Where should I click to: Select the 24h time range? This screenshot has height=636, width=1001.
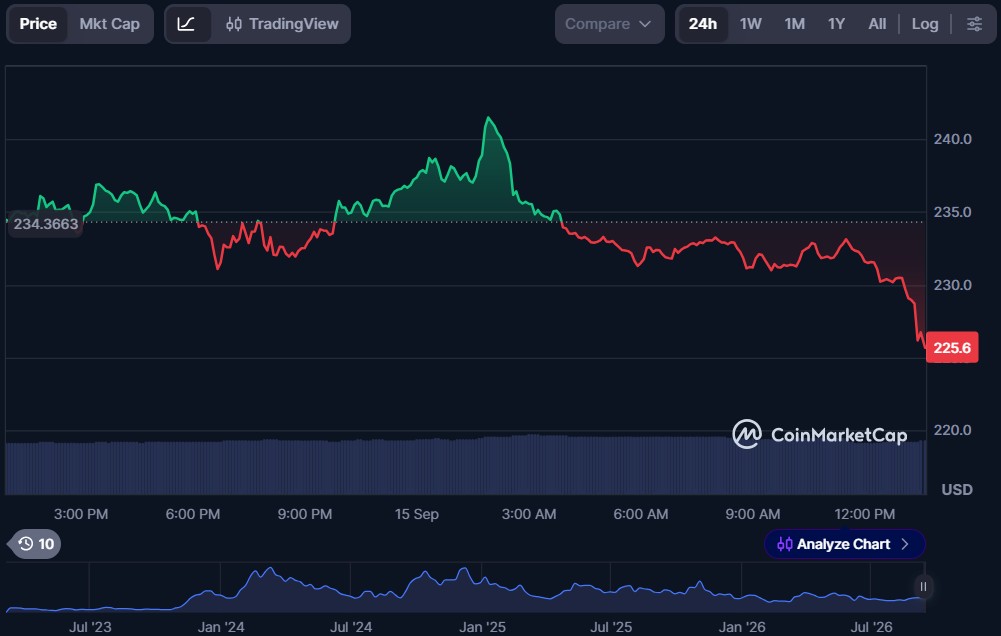pos(702,24)
